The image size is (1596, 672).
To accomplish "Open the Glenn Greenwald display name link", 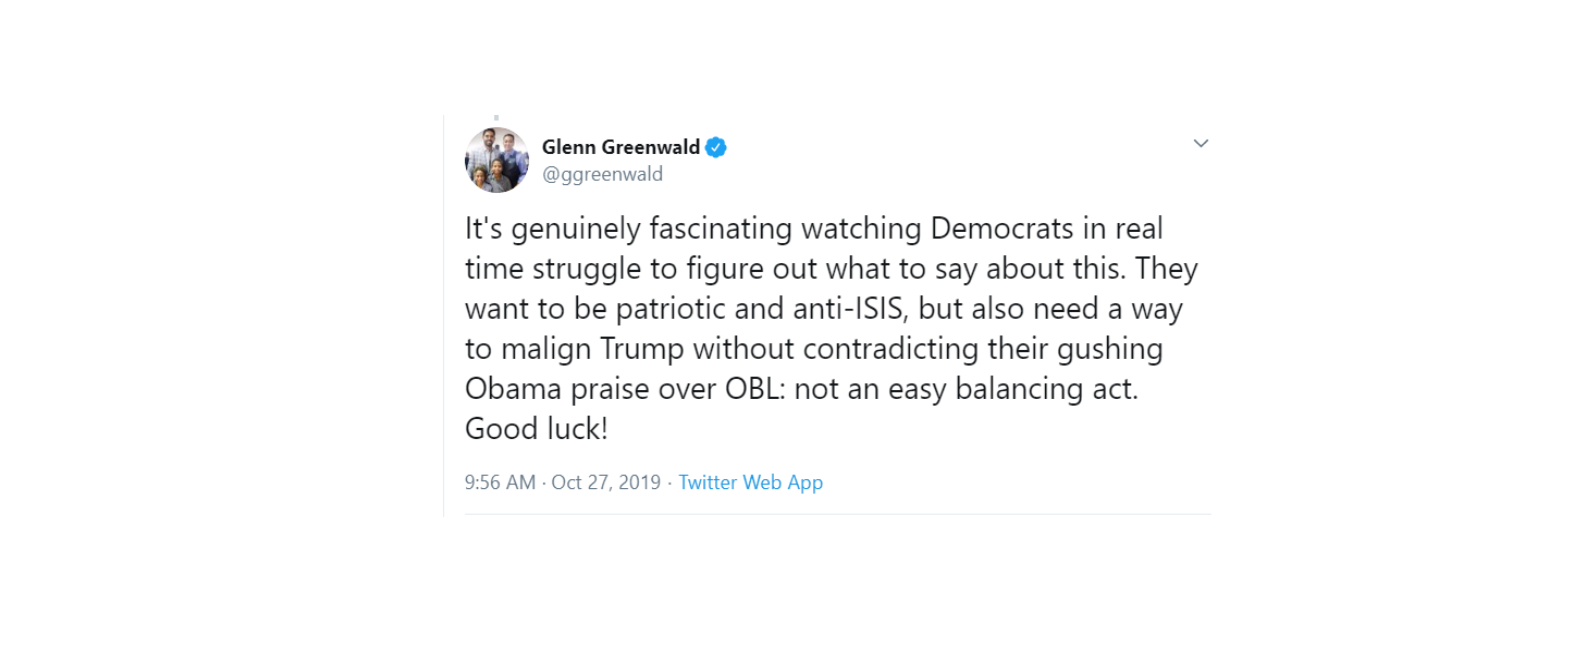I will tap(620, 148).
